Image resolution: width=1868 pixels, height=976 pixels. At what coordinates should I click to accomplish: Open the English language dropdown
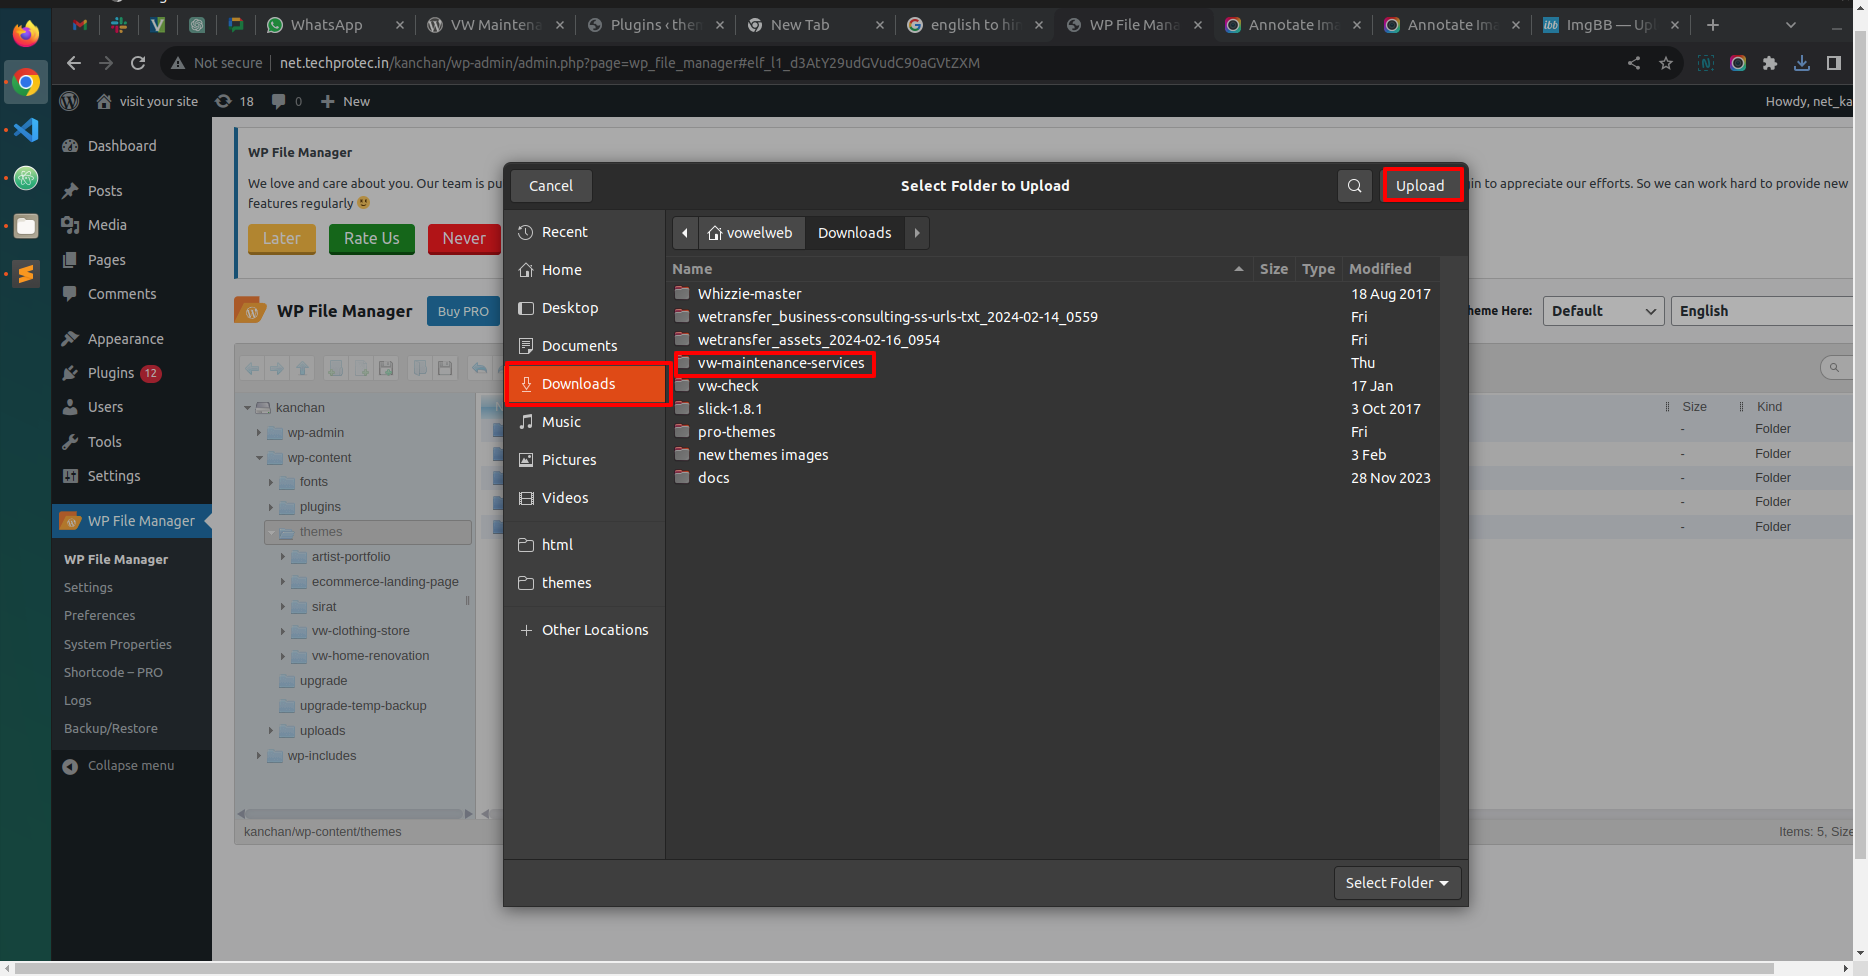(x=1762, y=311)
